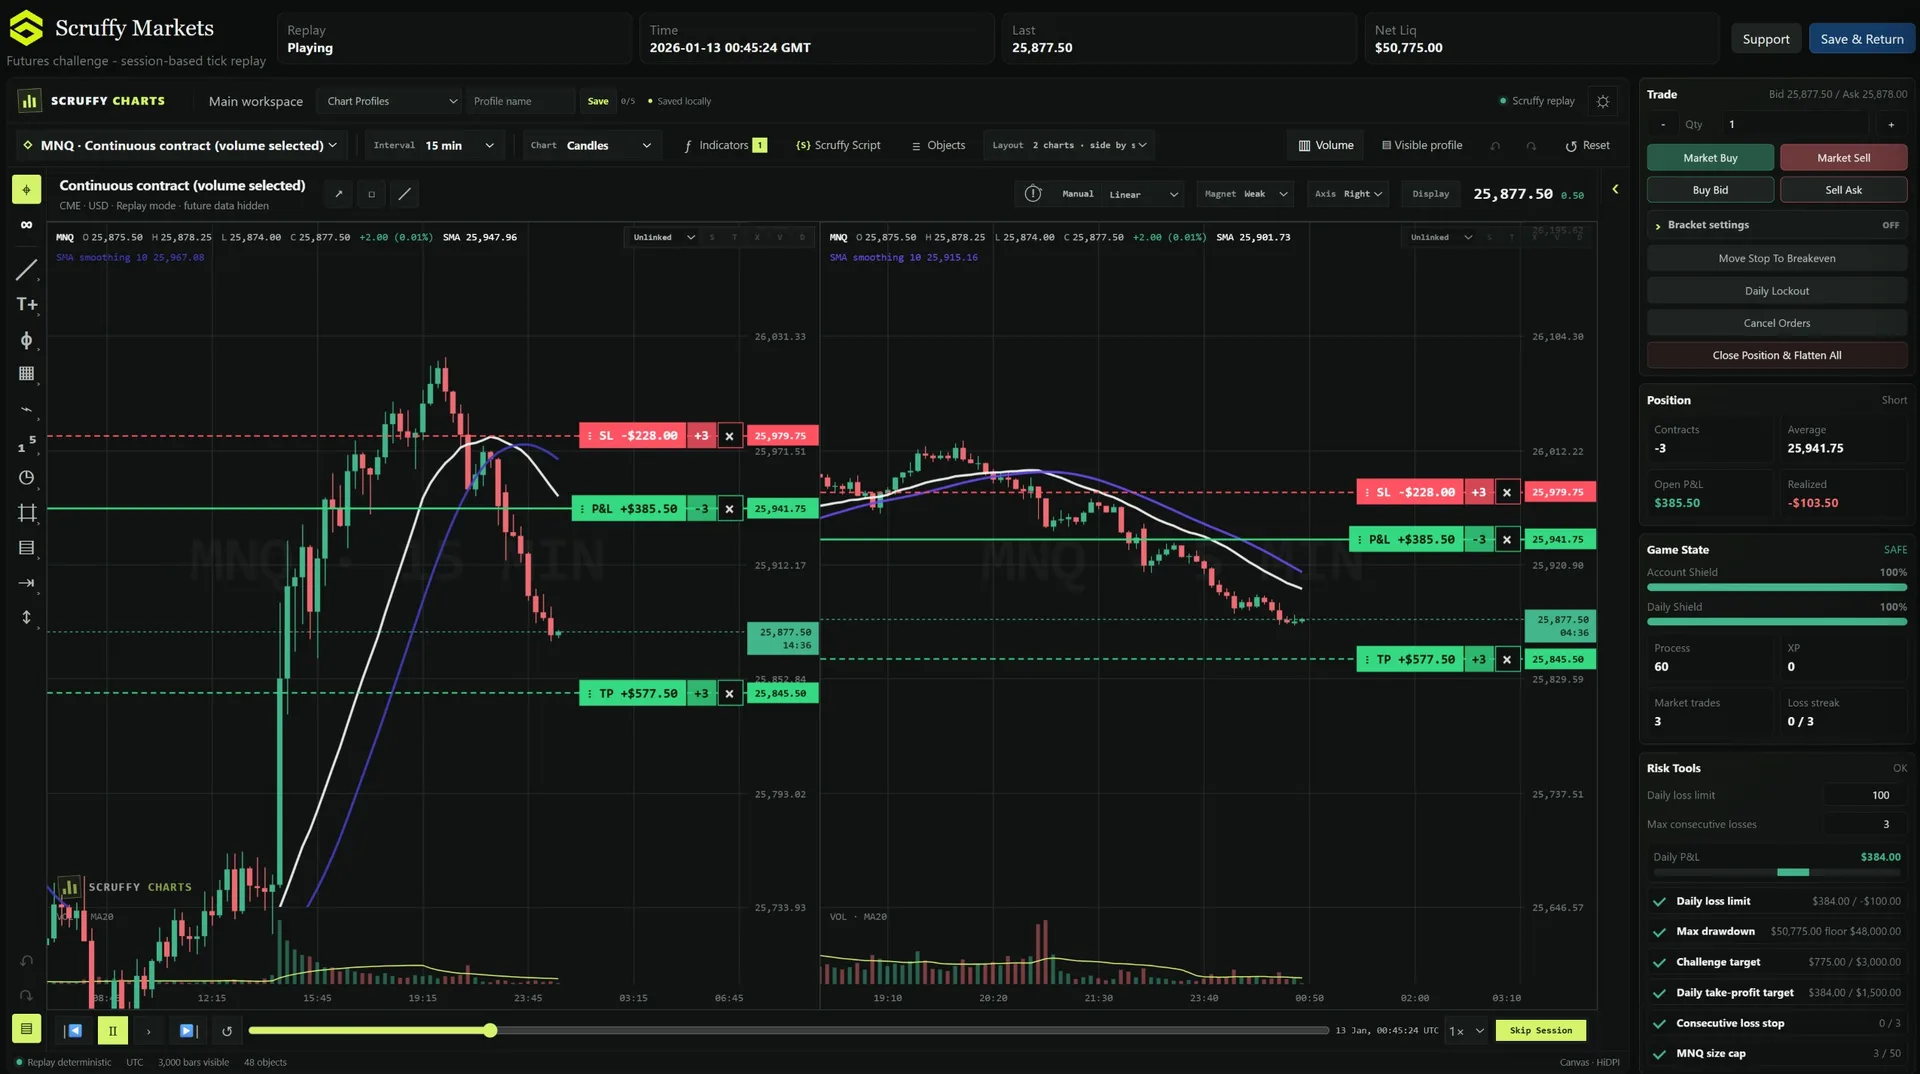Remove the SL order on left chart
Image resolution: width=1920 pixels, height=1074 pixels.
(x=730, y=436)
